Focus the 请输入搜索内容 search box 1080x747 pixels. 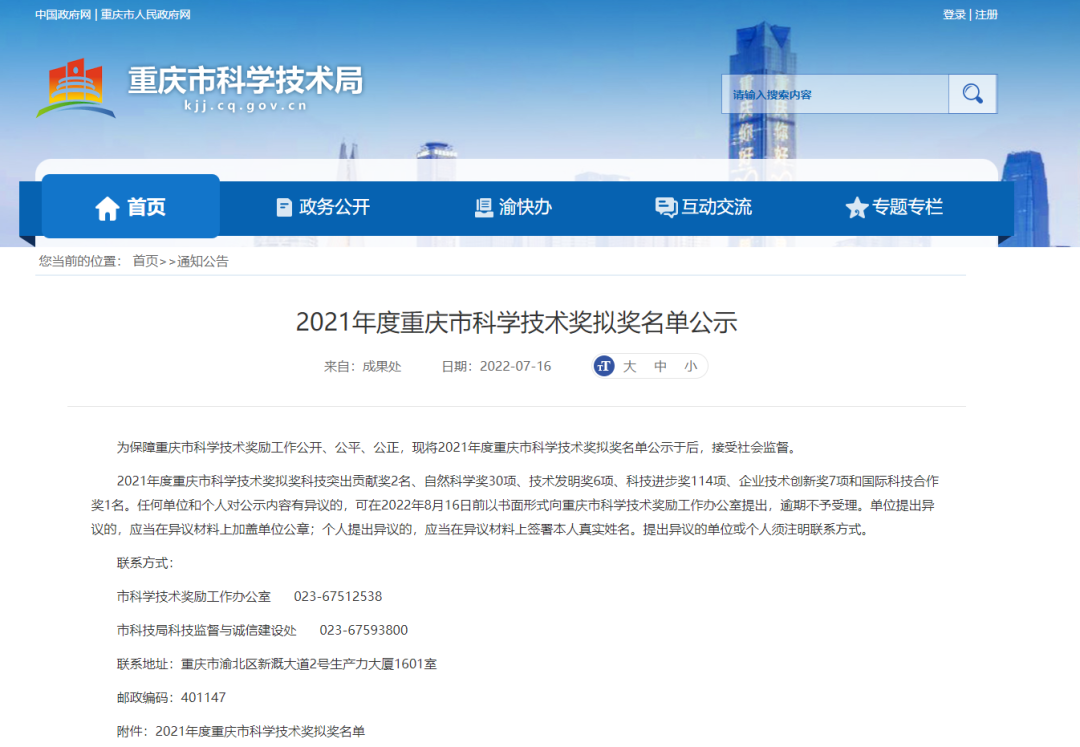[835, 94]
